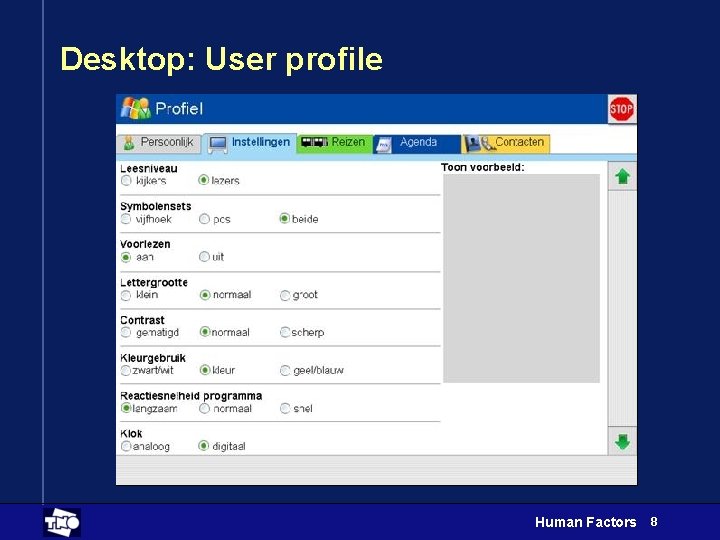Viewport: 720px width, 540px height.
Task: Open the Contacten tab
Action: 506,143
